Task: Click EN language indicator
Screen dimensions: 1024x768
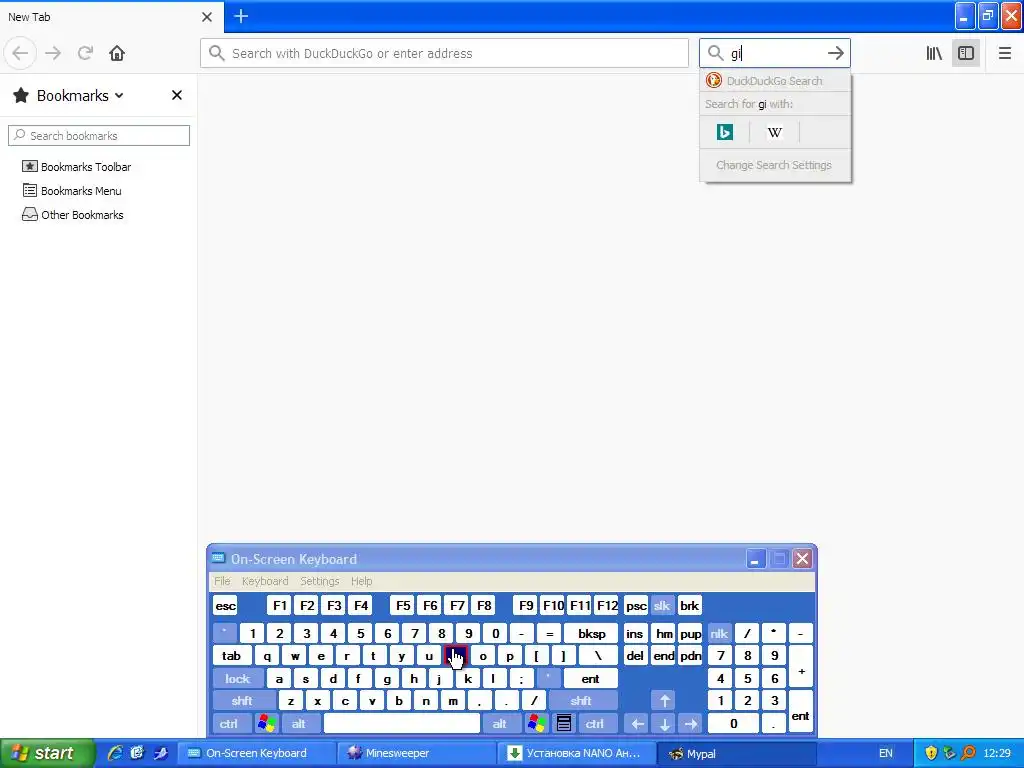Action: coord(886,753)
